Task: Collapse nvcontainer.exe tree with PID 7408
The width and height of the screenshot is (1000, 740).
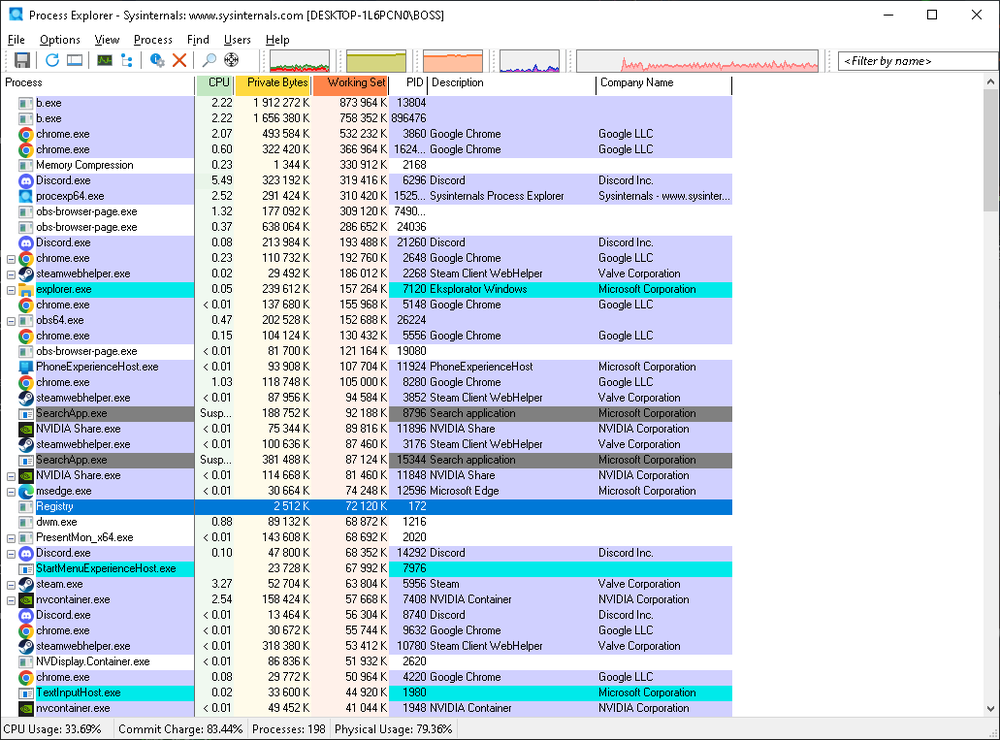Action: [x=11, y=600]
